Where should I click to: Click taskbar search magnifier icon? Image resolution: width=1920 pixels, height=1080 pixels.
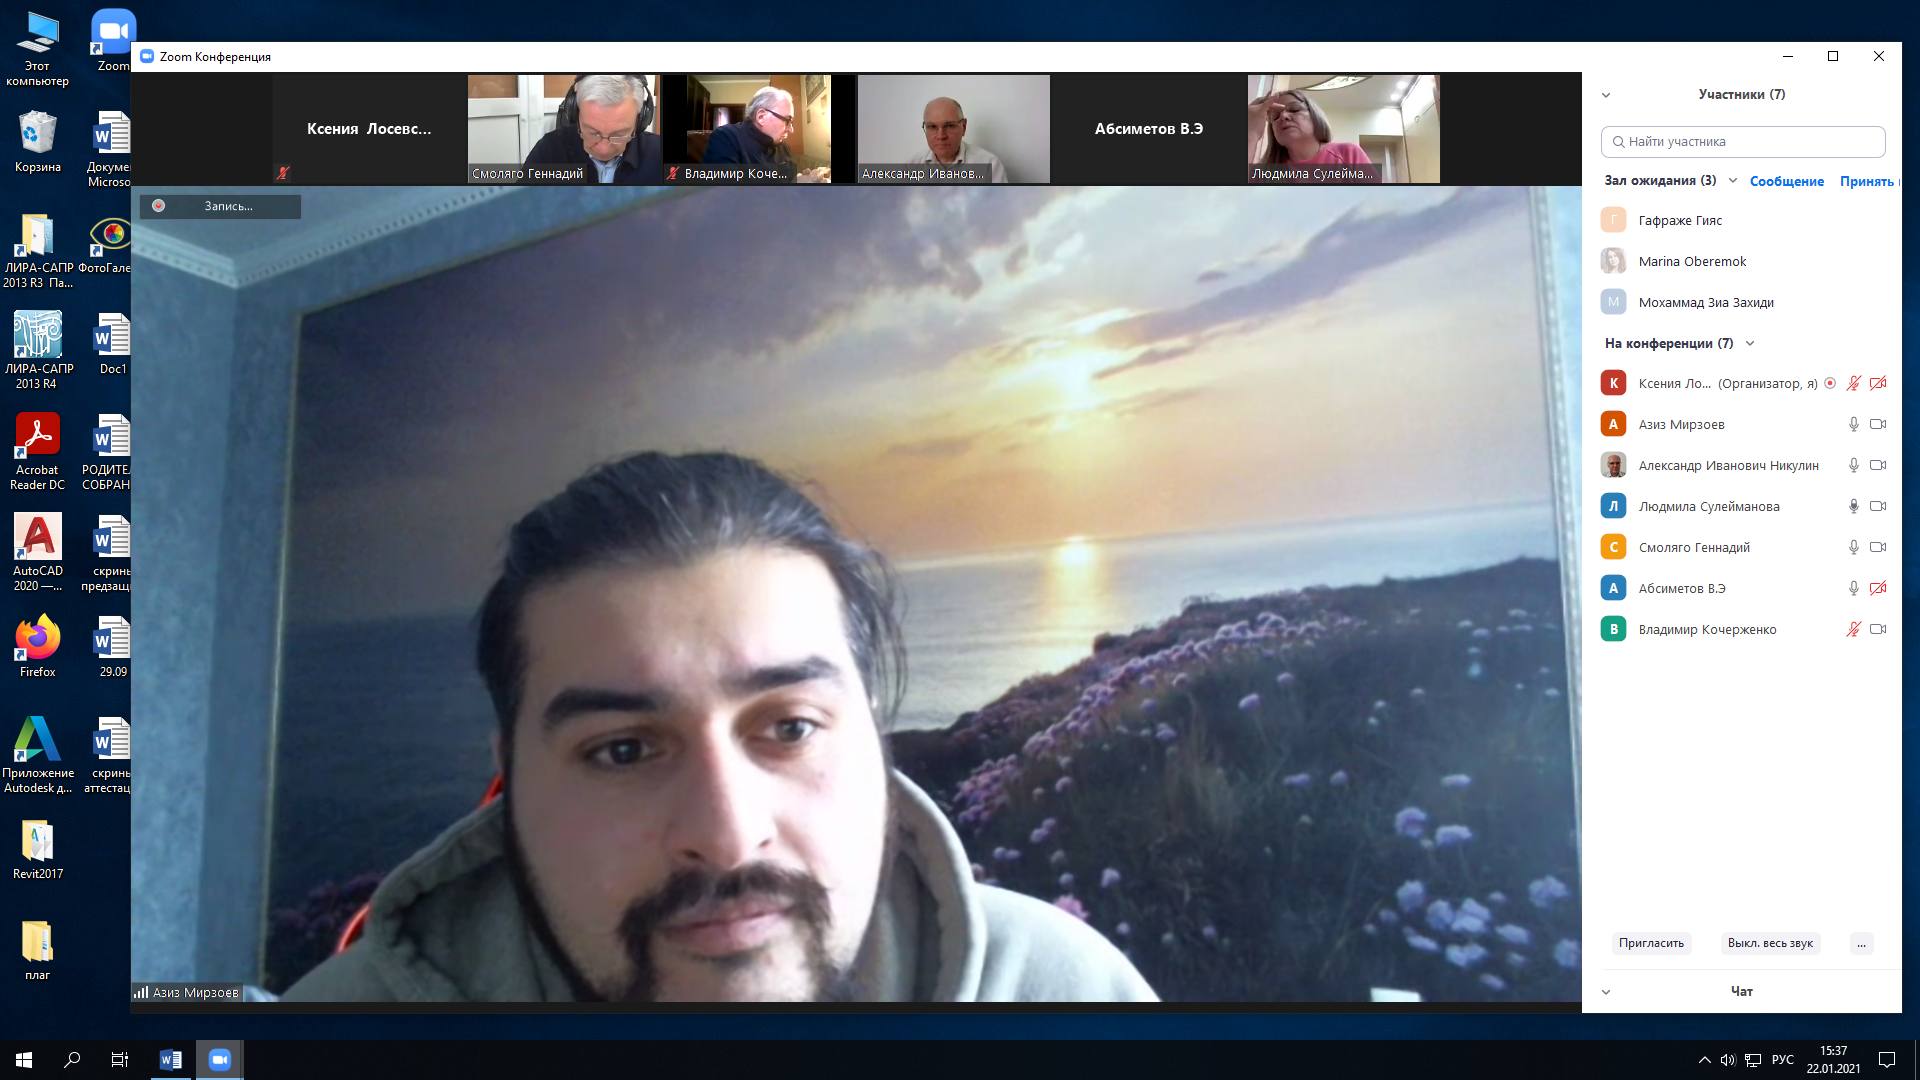pyautogui.click(x=72, y=1060)
